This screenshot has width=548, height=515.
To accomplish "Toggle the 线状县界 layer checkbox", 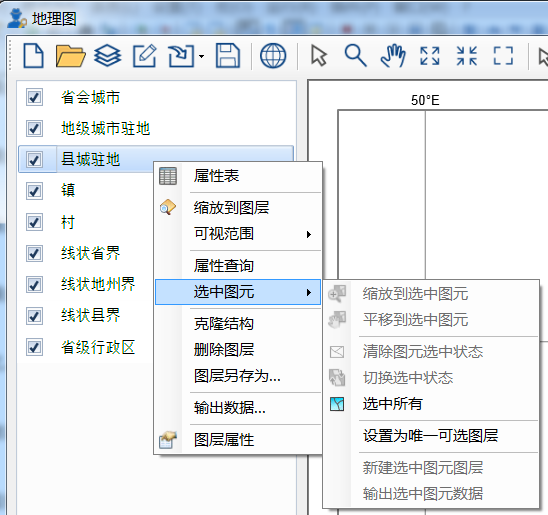I will click(x=34, y=316).
